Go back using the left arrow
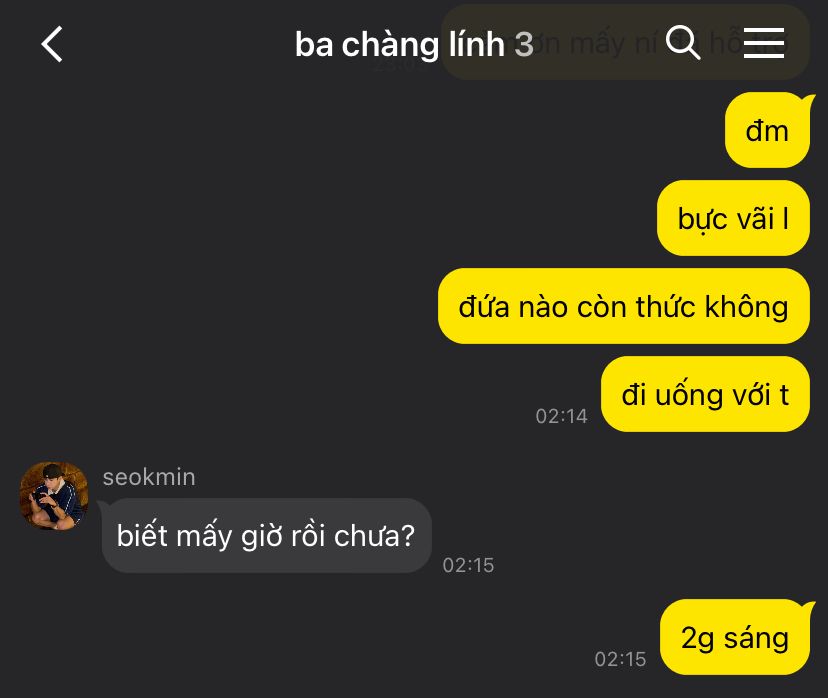This screenshot has height=698, width=828. (52, 44)
